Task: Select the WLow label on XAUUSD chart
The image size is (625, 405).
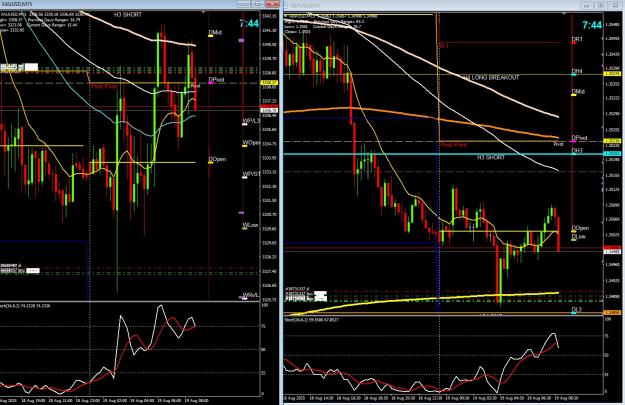Action: click(250, 225)
